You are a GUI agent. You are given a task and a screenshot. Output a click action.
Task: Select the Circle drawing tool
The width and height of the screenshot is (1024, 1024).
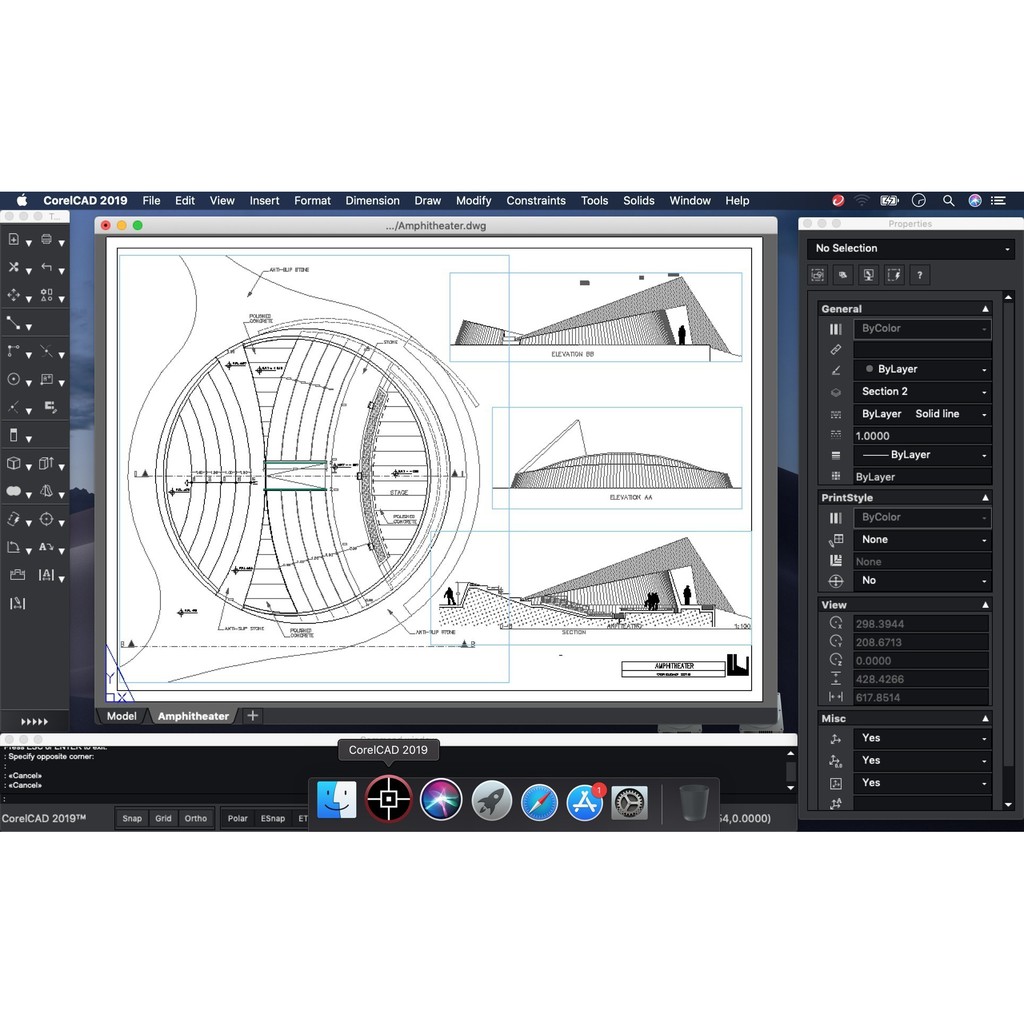click(x=14, y=380)
